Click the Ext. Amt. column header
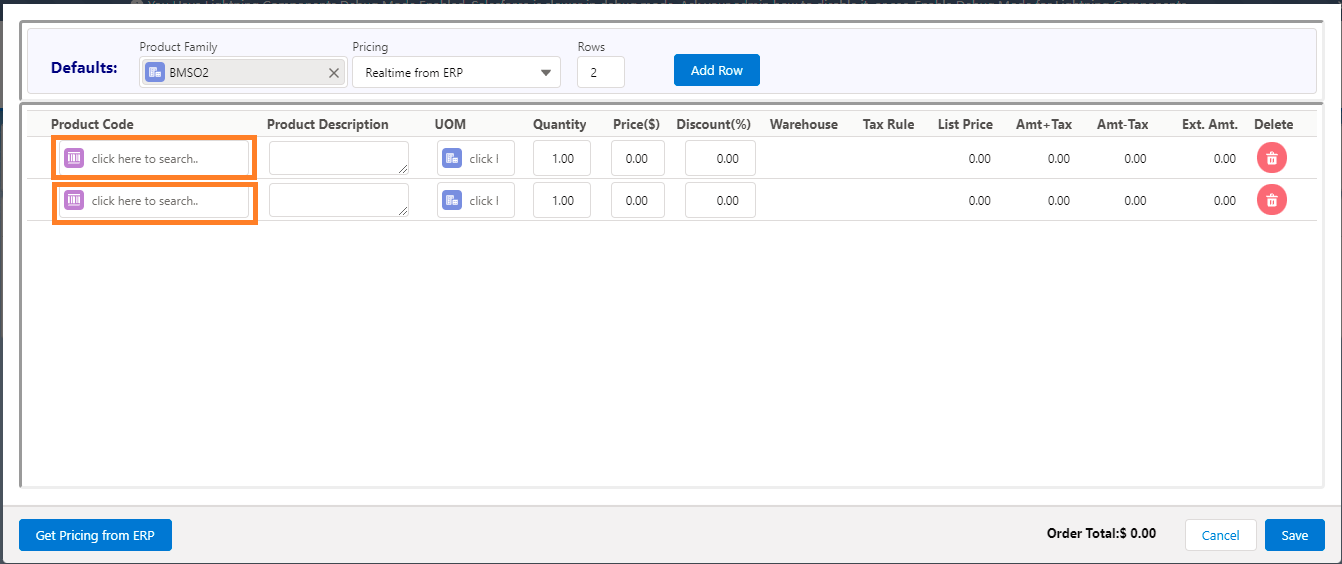1342x564 pixels. coord(1210,124)
